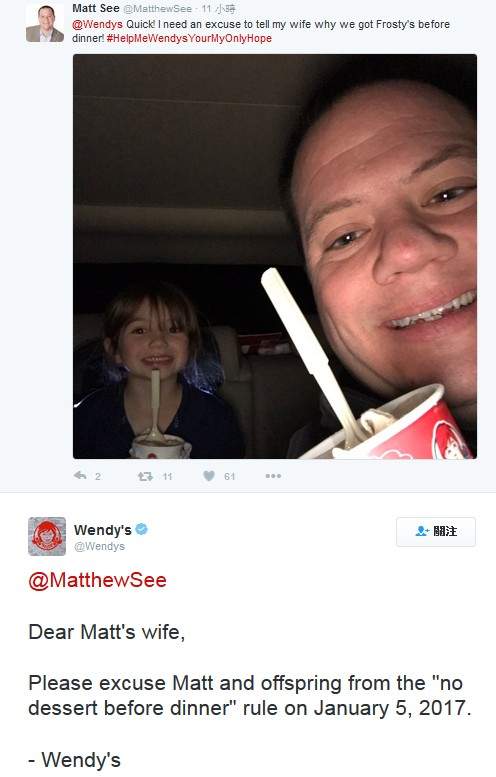The image size is (496, 777).
Task: Retweet Matt See's Frosty tweet
Action: [x=145, y=476]
